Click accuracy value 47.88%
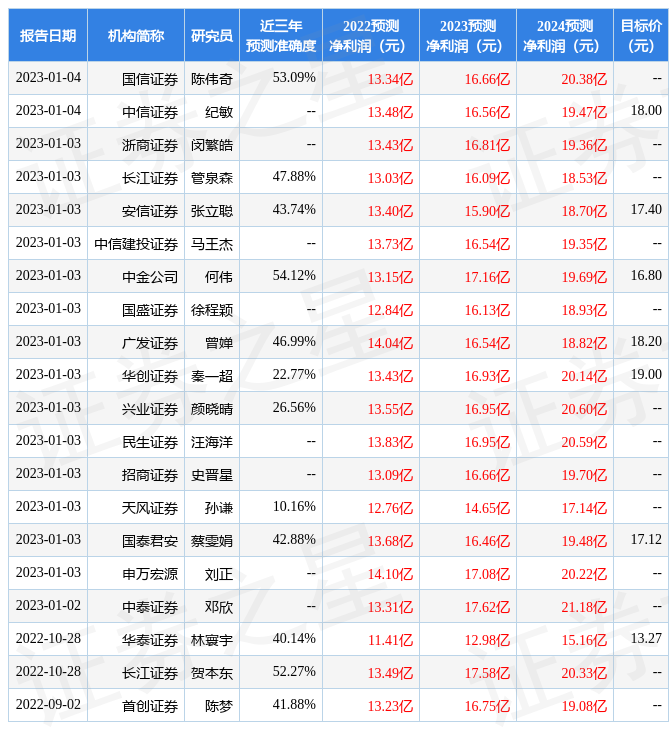Screen dimensions: 669x730 (x=294, y=177)
